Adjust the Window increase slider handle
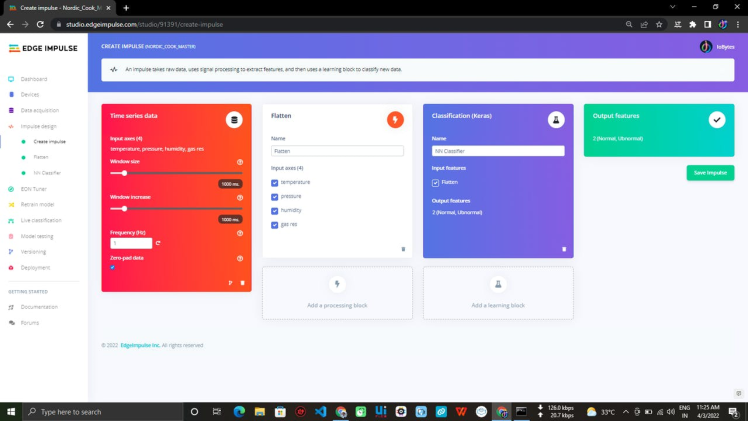This screenshot has height=421, width=748. click(124, 208)
